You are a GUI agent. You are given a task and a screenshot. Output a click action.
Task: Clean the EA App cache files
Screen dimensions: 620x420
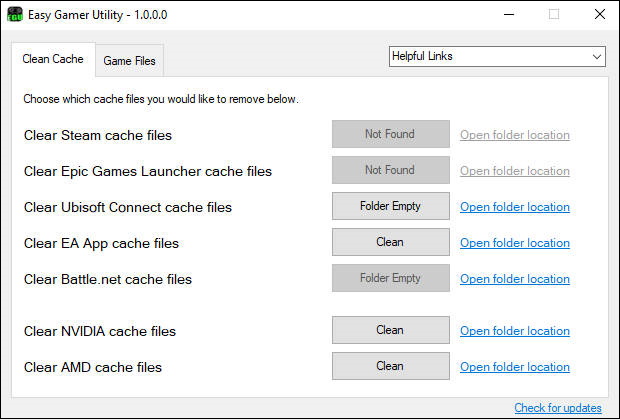click(390, 243)
